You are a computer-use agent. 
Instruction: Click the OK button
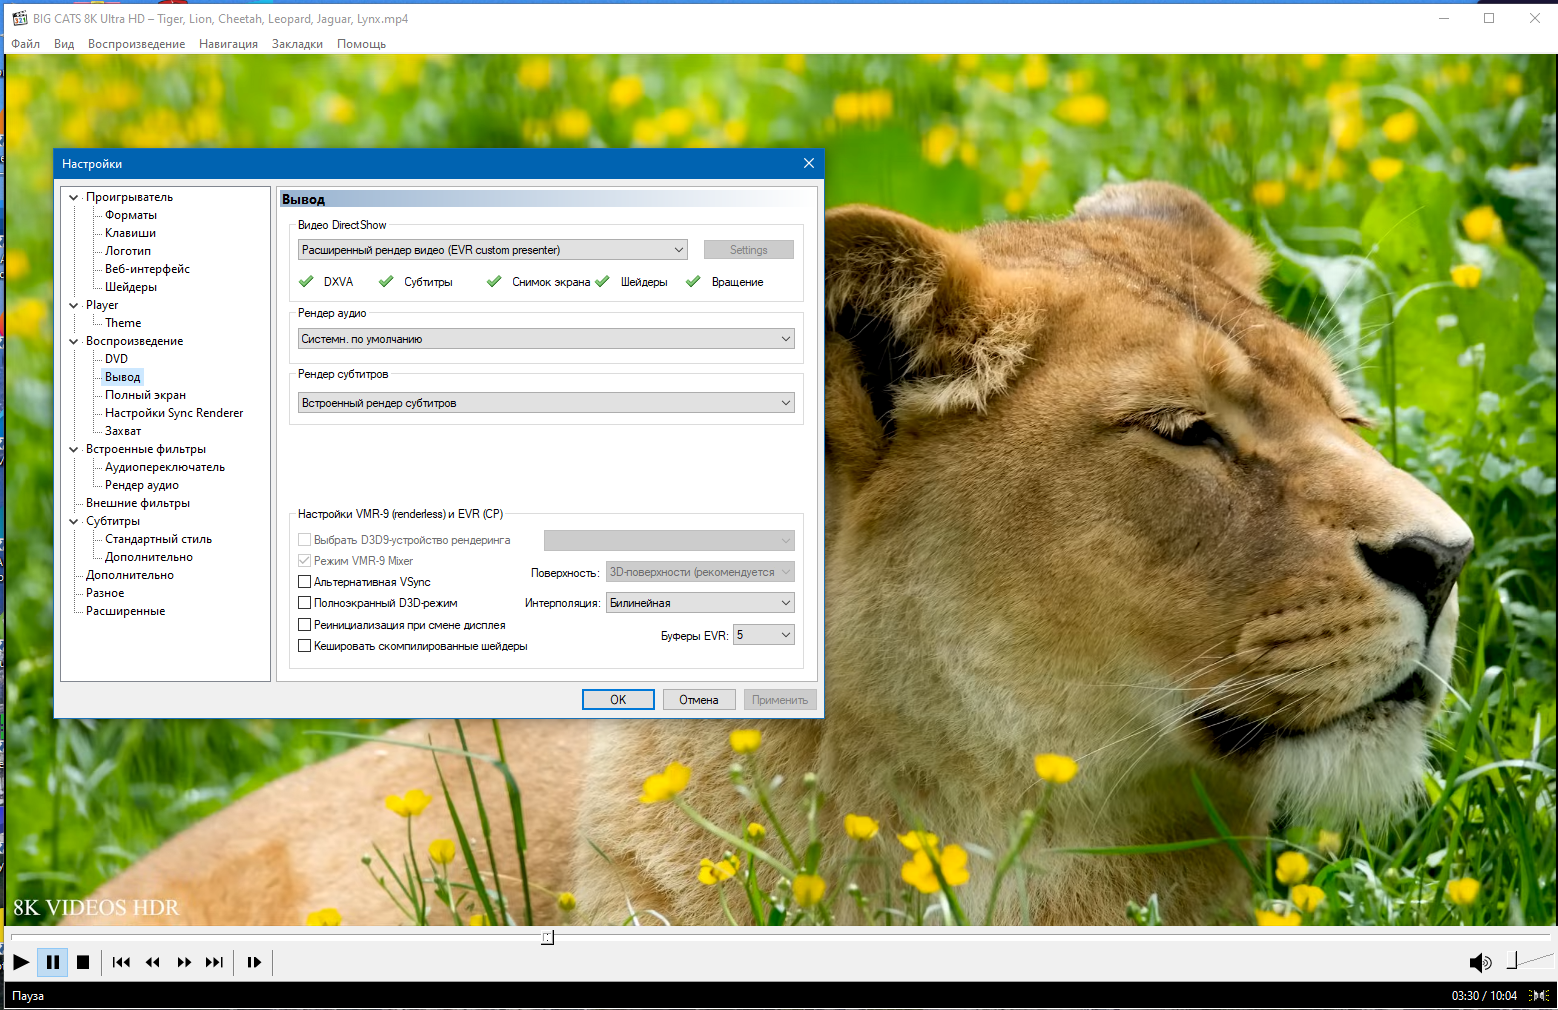618,700
